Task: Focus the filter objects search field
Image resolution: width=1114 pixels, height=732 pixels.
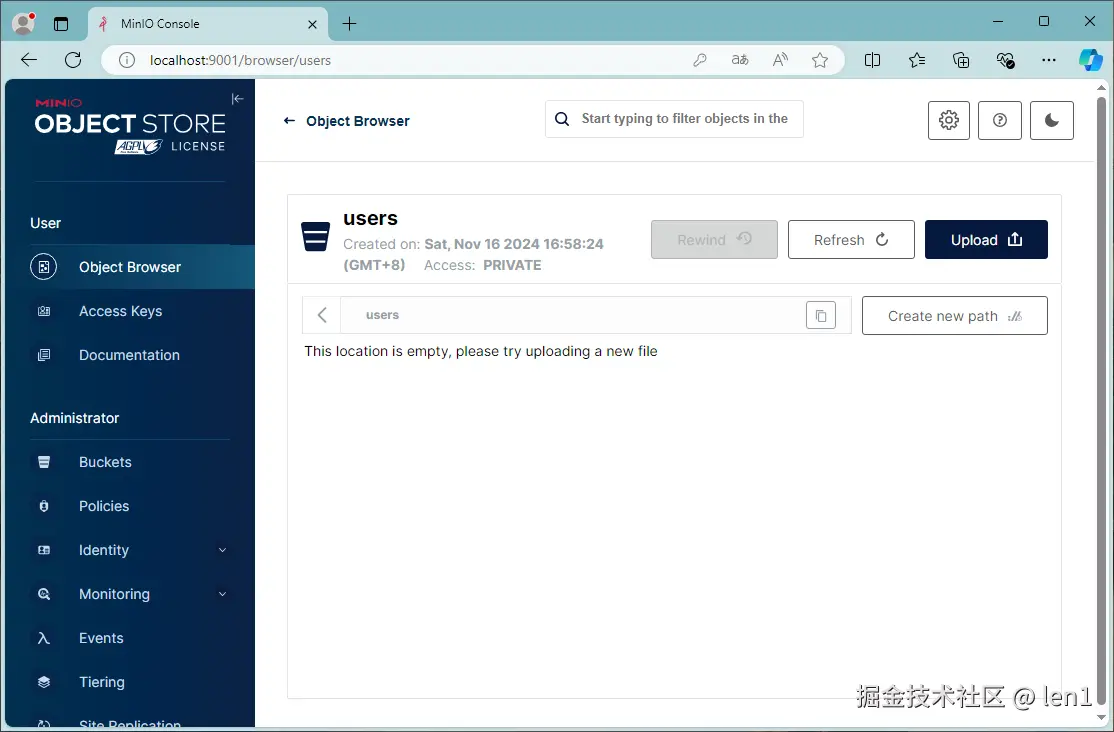Action: 674,119
